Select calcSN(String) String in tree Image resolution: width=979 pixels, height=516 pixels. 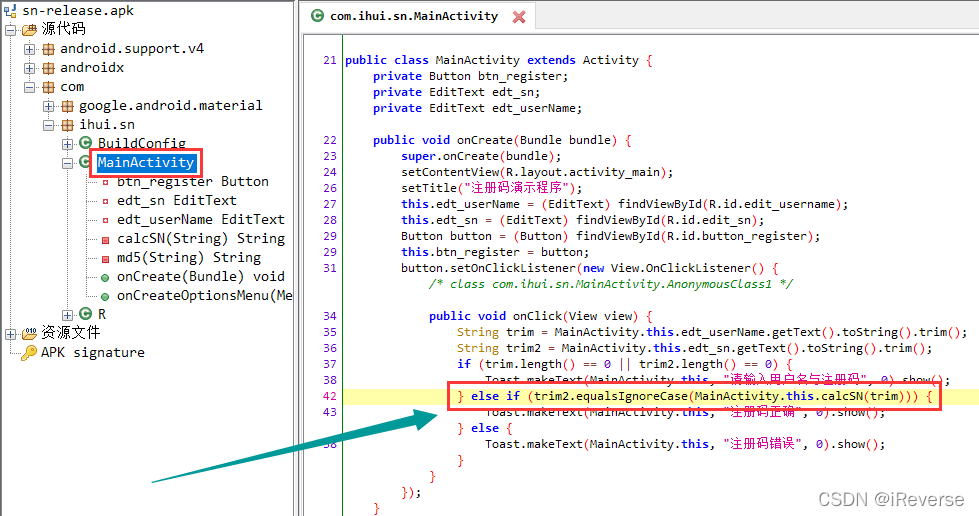click(200, 239)
